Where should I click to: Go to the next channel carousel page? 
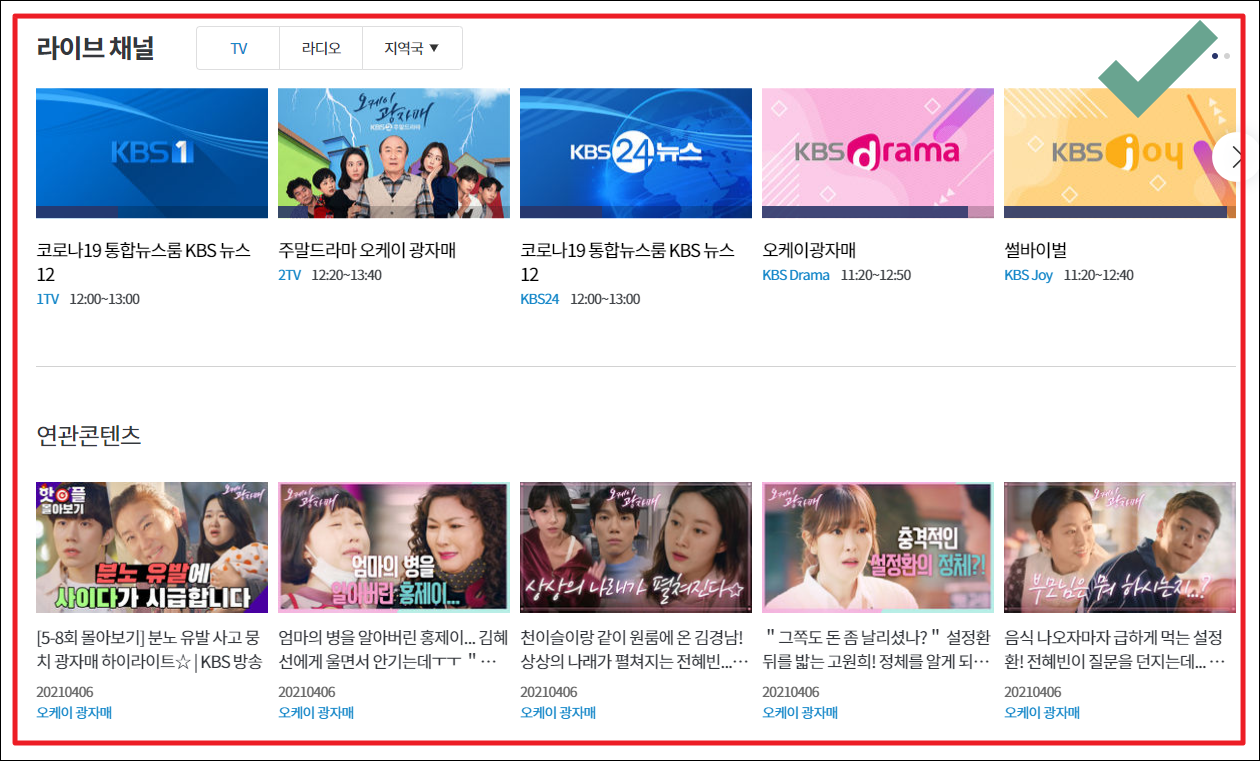coord(1237,156)
